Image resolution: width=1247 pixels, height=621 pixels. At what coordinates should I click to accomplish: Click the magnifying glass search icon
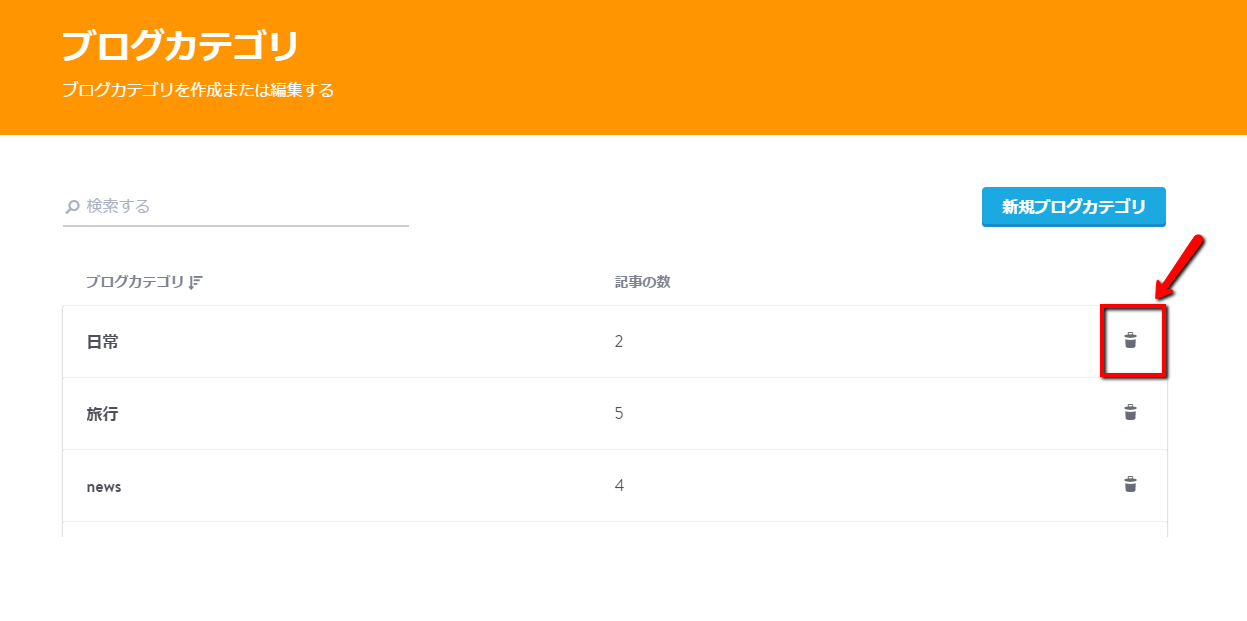point(72,207)
